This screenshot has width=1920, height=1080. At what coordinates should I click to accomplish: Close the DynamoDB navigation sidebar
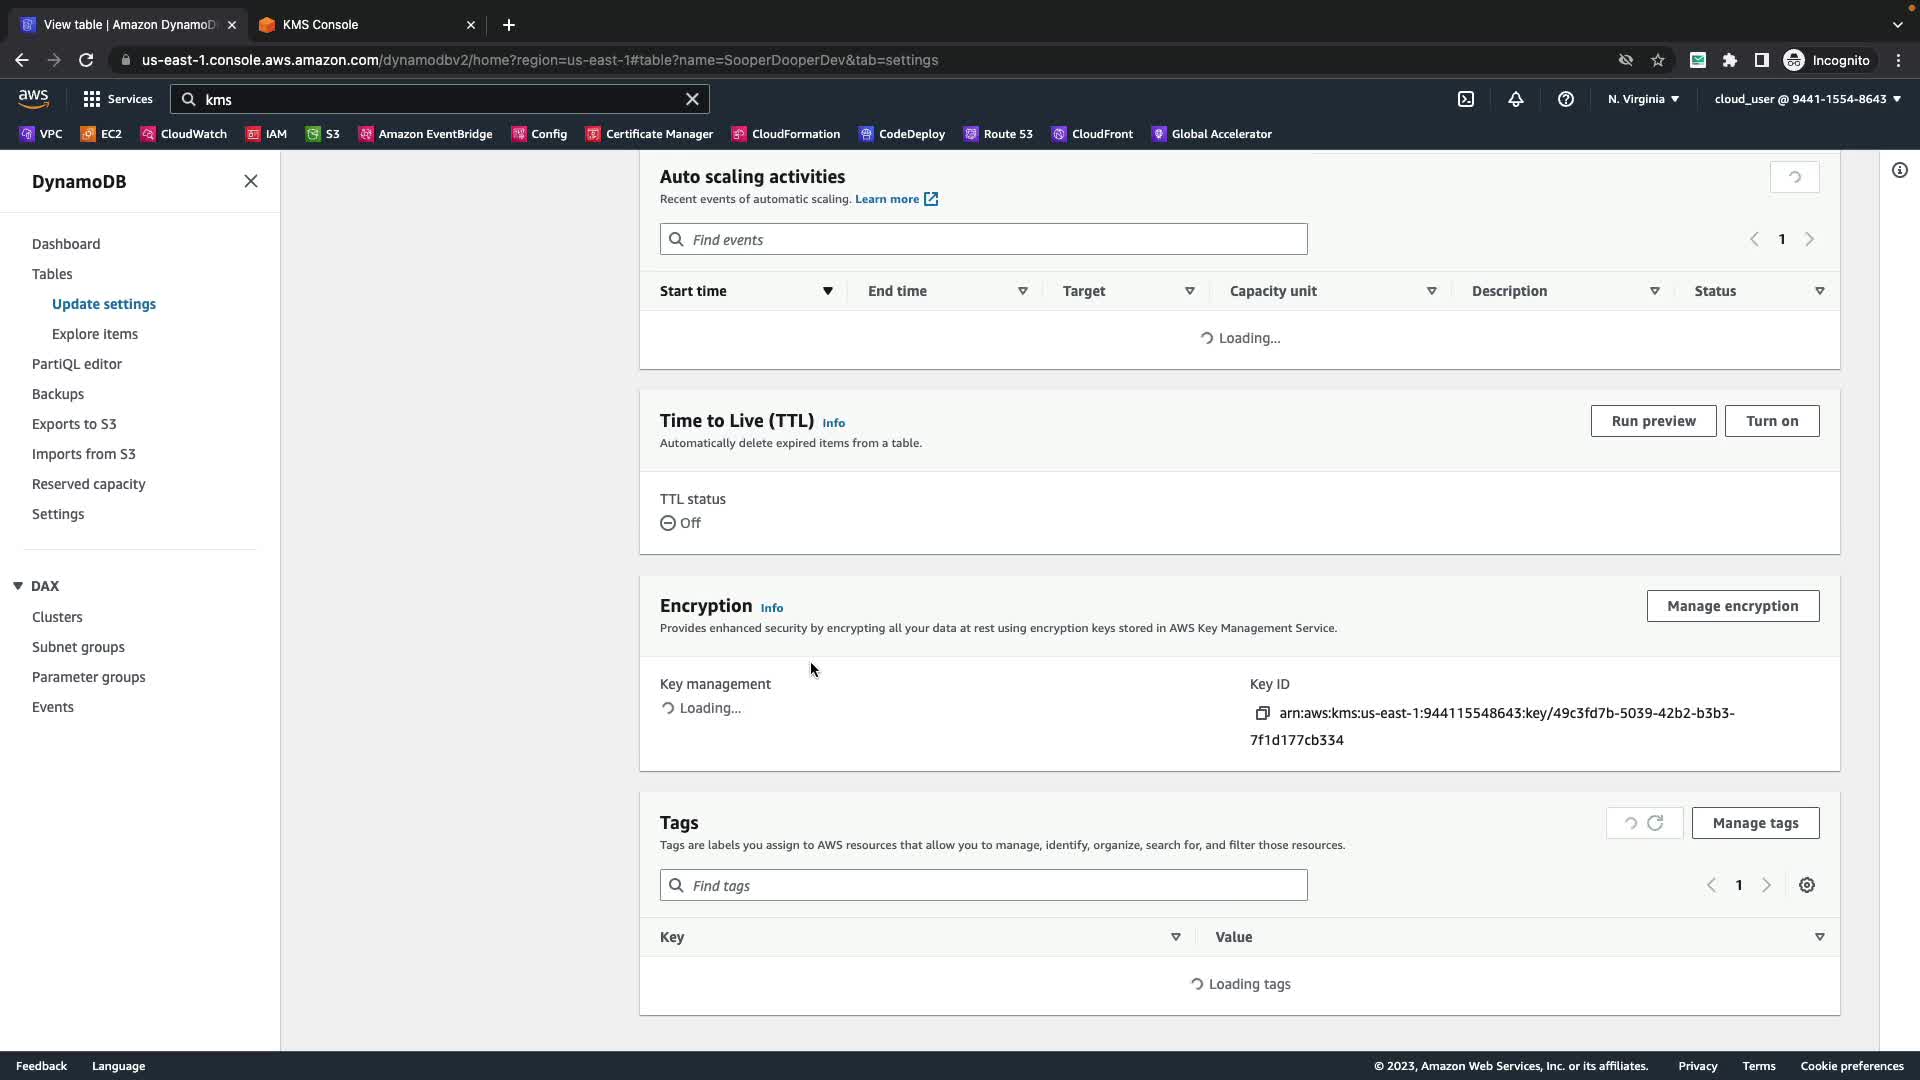pyautogui.click(x=251, y=181)
